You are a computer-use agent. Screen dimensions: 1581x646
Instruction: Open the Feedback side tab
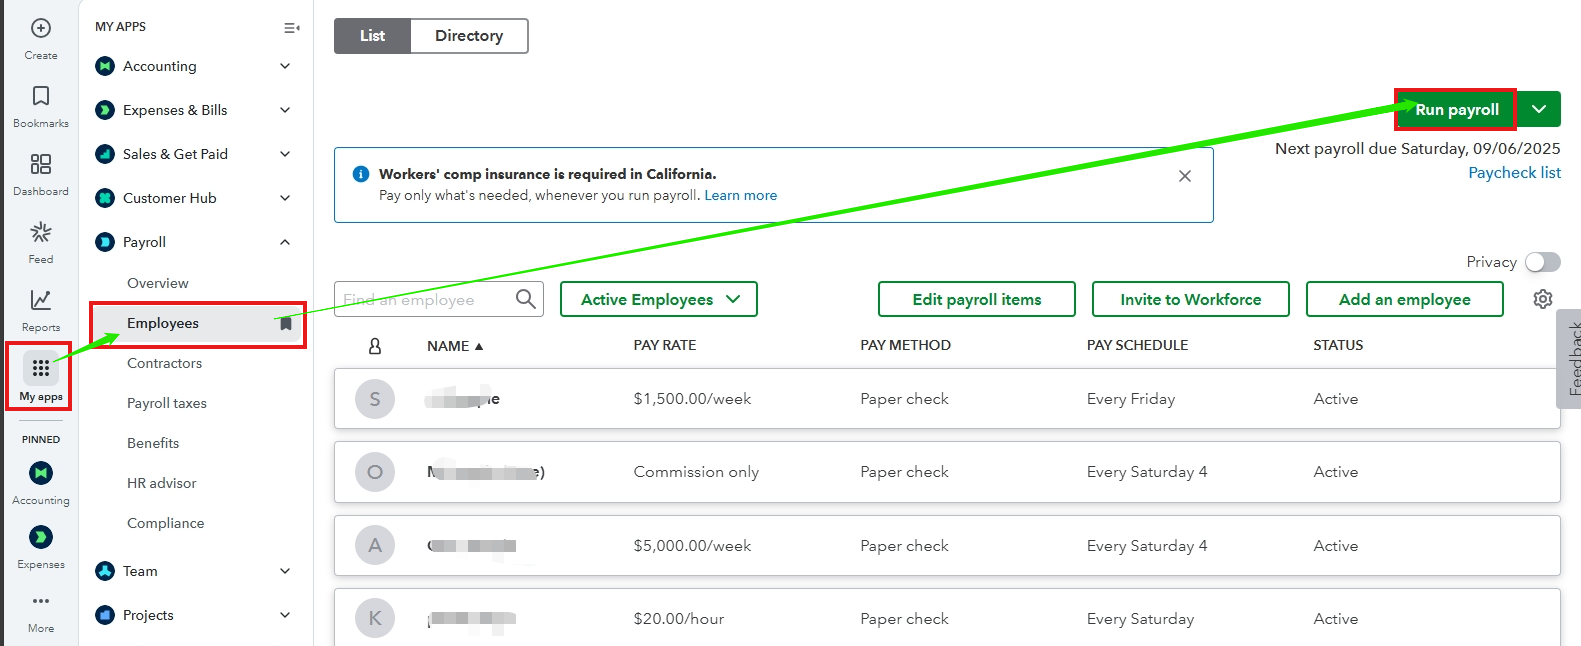[x=1570, y=359]
